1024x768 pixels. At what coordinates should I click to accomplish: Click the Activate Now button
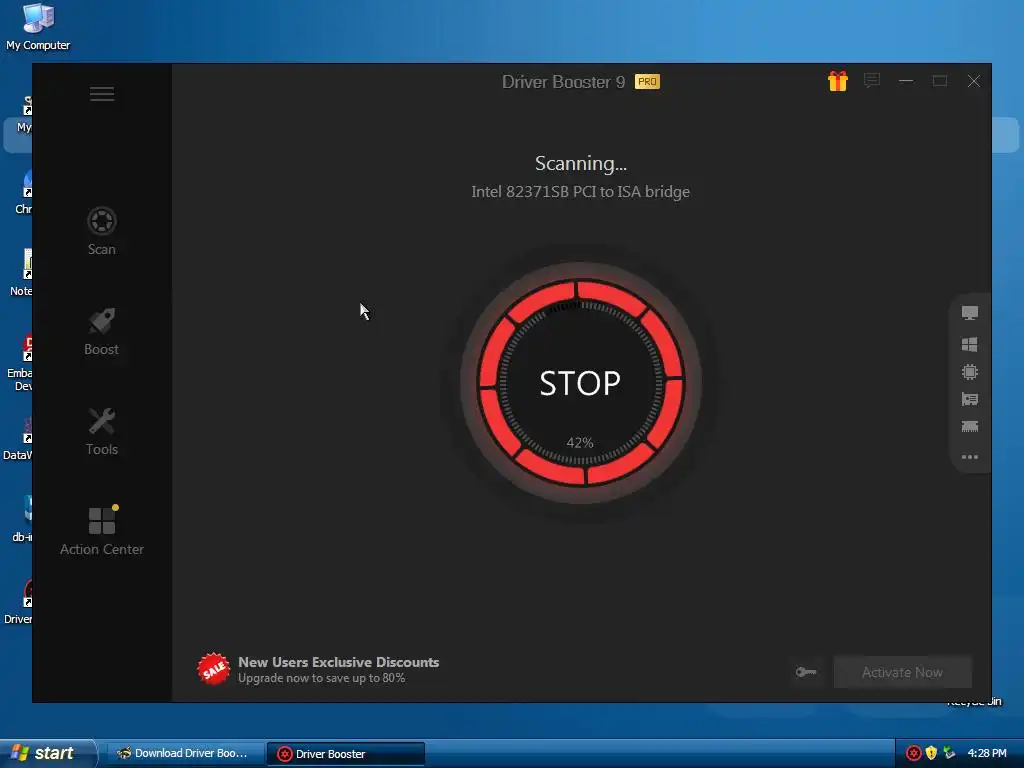point(903,672)
